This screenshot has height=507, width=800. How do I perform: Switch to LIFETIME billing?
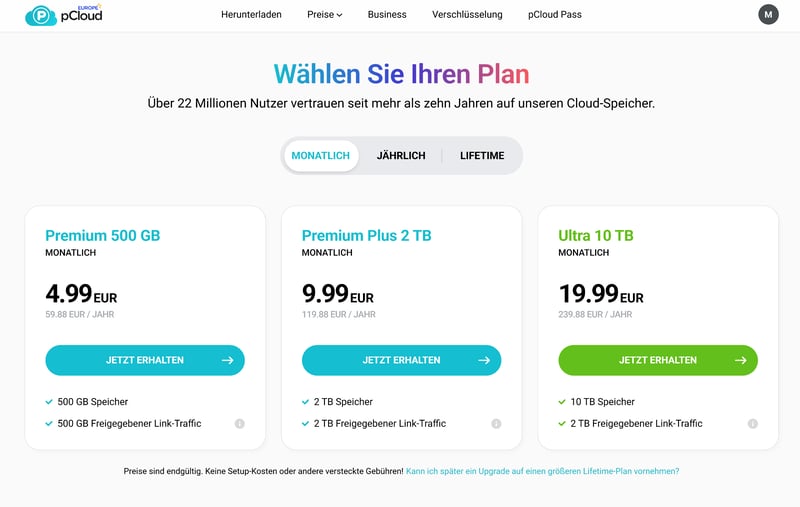[482, 156]
